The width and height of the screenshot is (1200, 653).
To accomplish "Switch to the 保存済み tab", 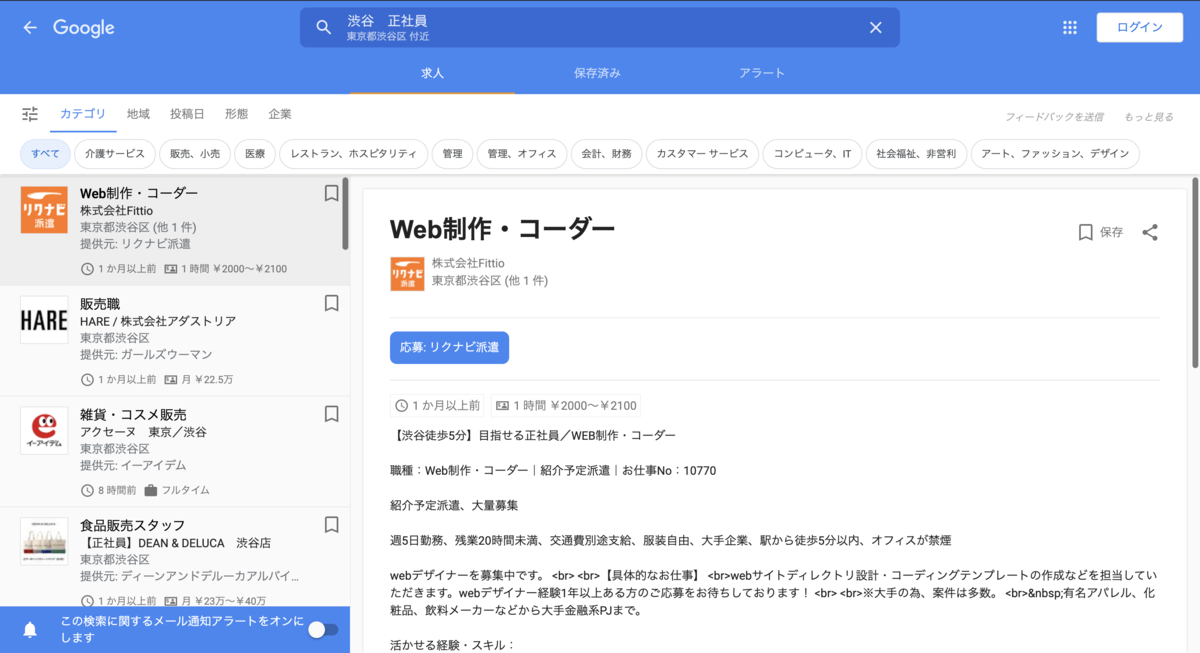I will coord(597,73).
